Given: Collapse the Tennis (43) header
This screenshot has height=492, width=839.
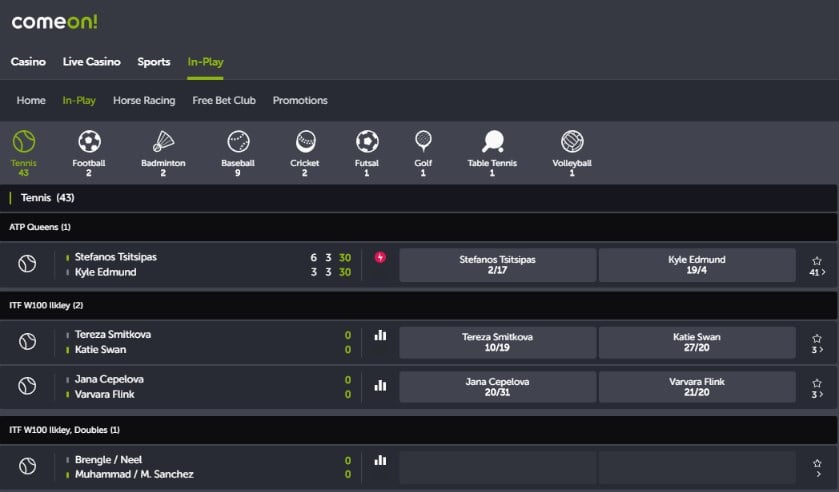Looking at the screenshot, I should (x=419, y=198).
